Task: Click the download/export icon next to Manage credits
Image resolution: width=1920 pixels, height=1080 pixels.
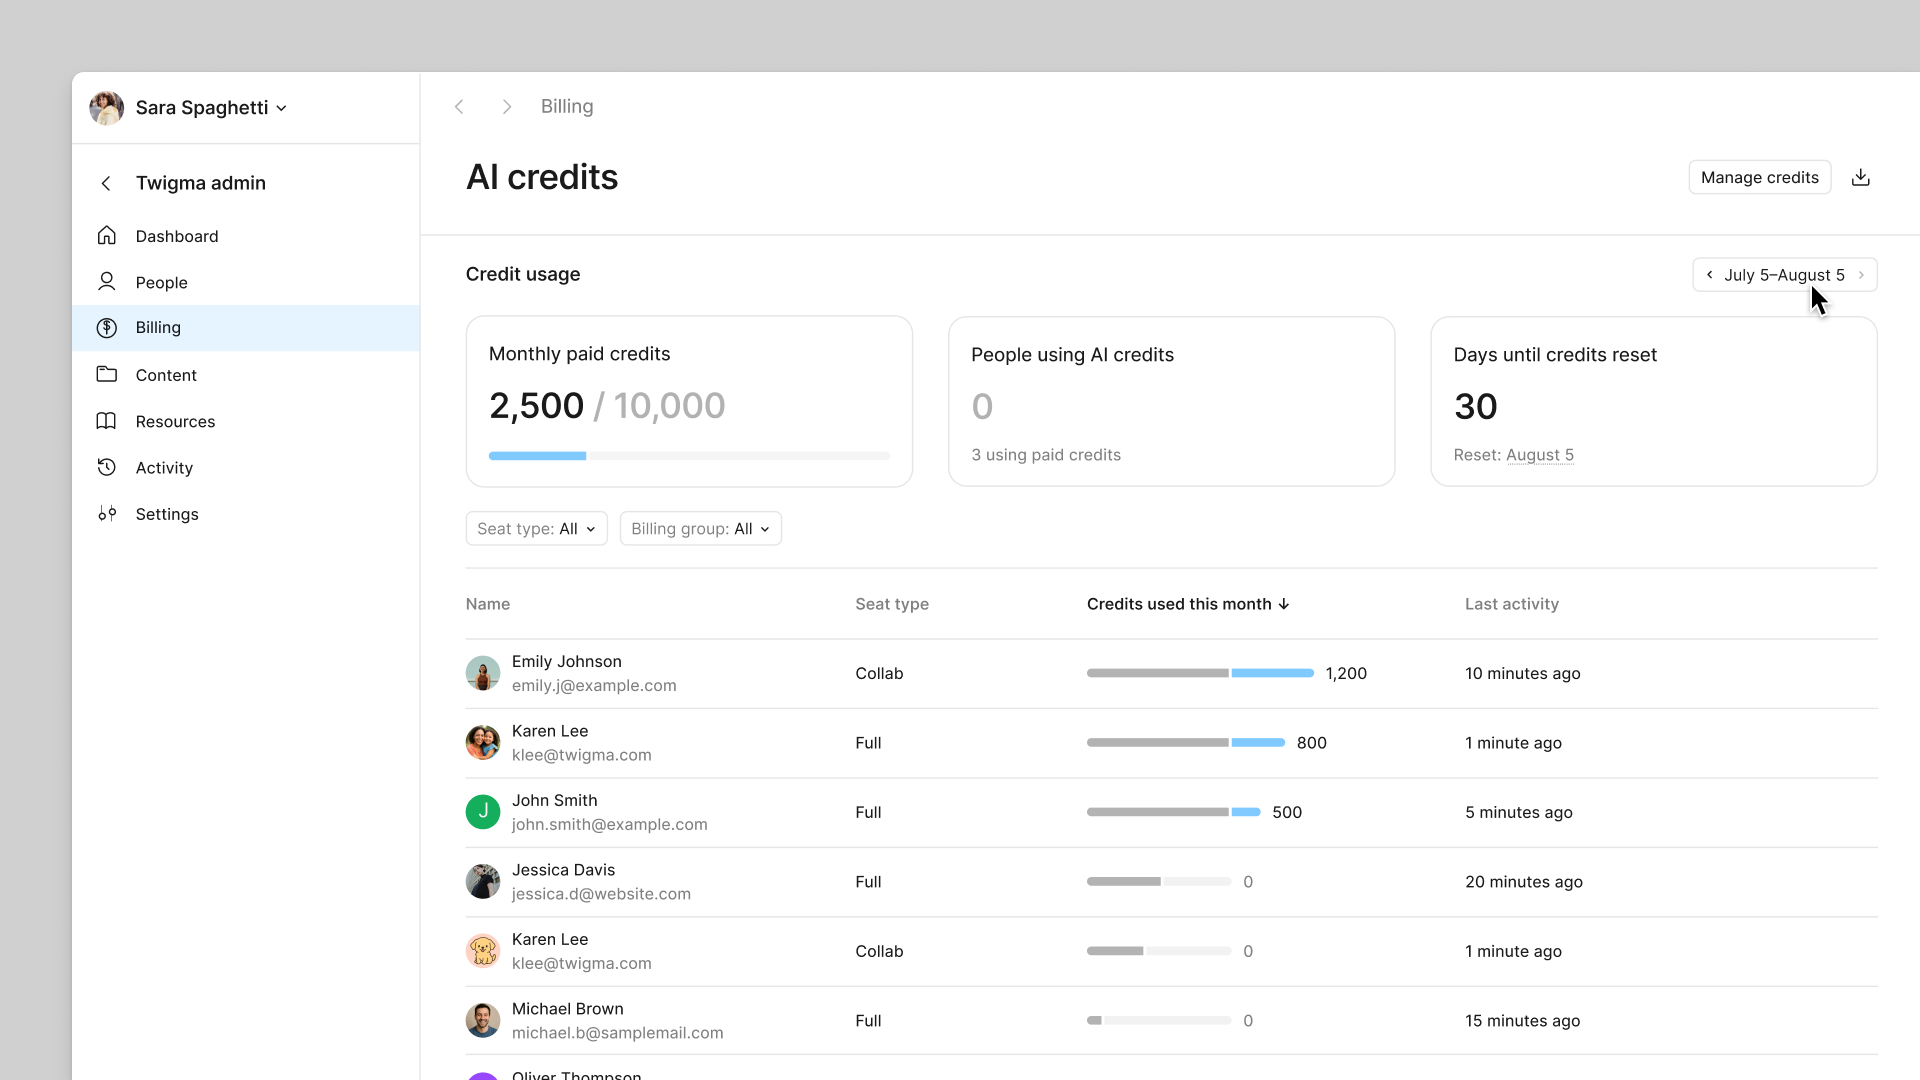Action: point(1860,177)
